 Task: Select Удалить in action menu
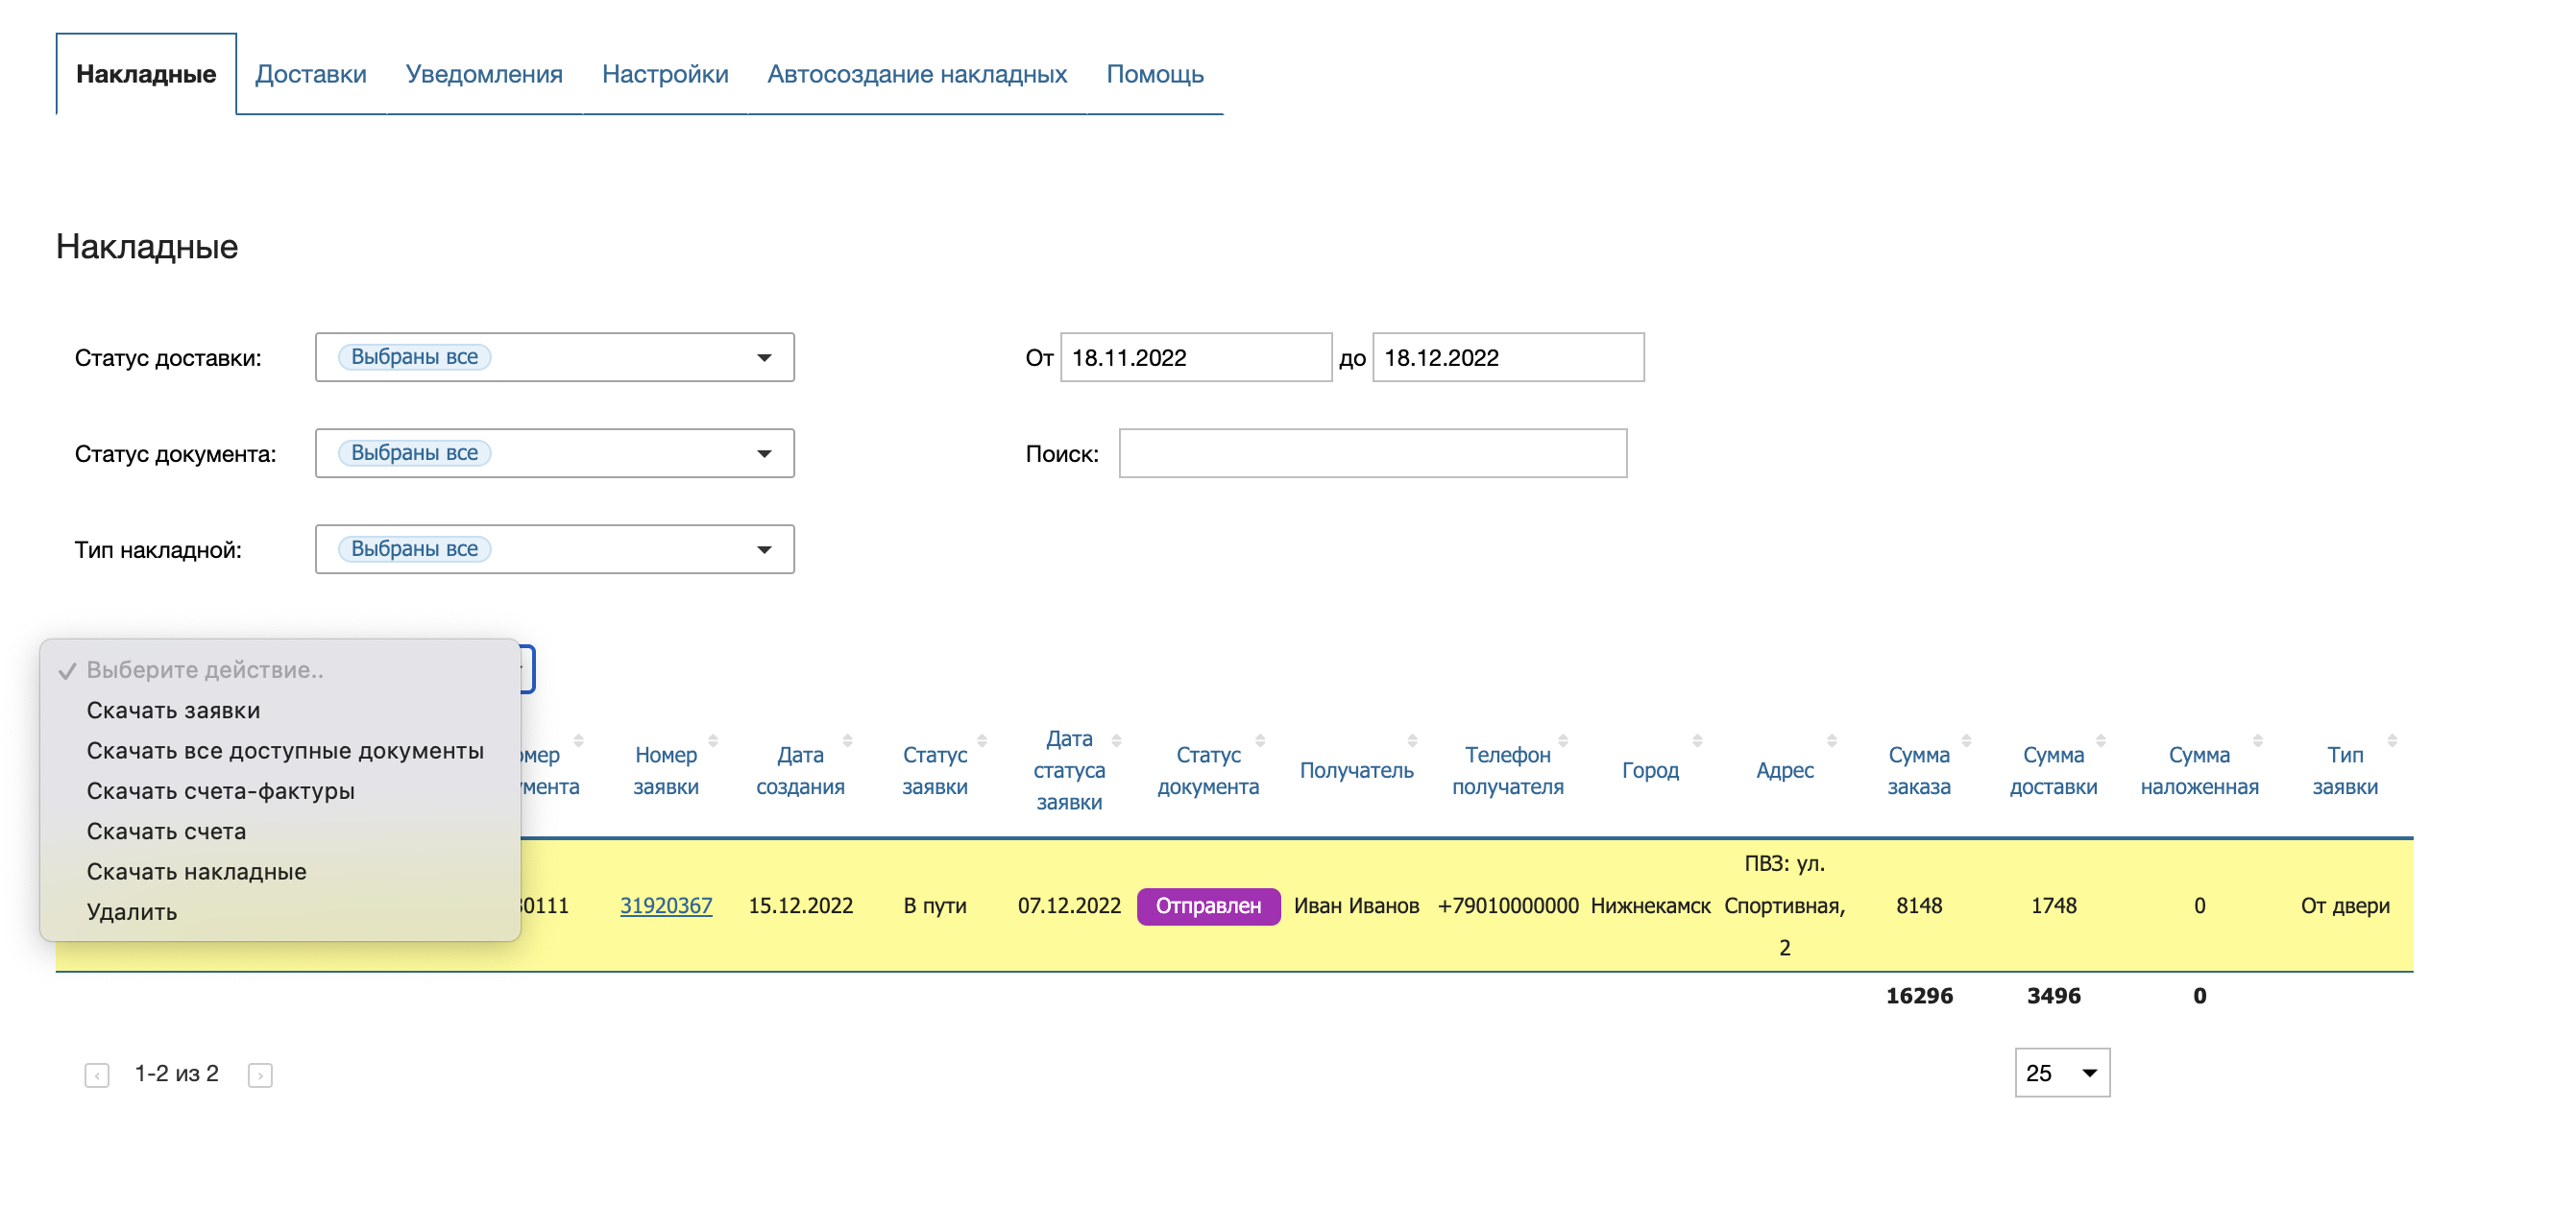[x=132, y=912]
